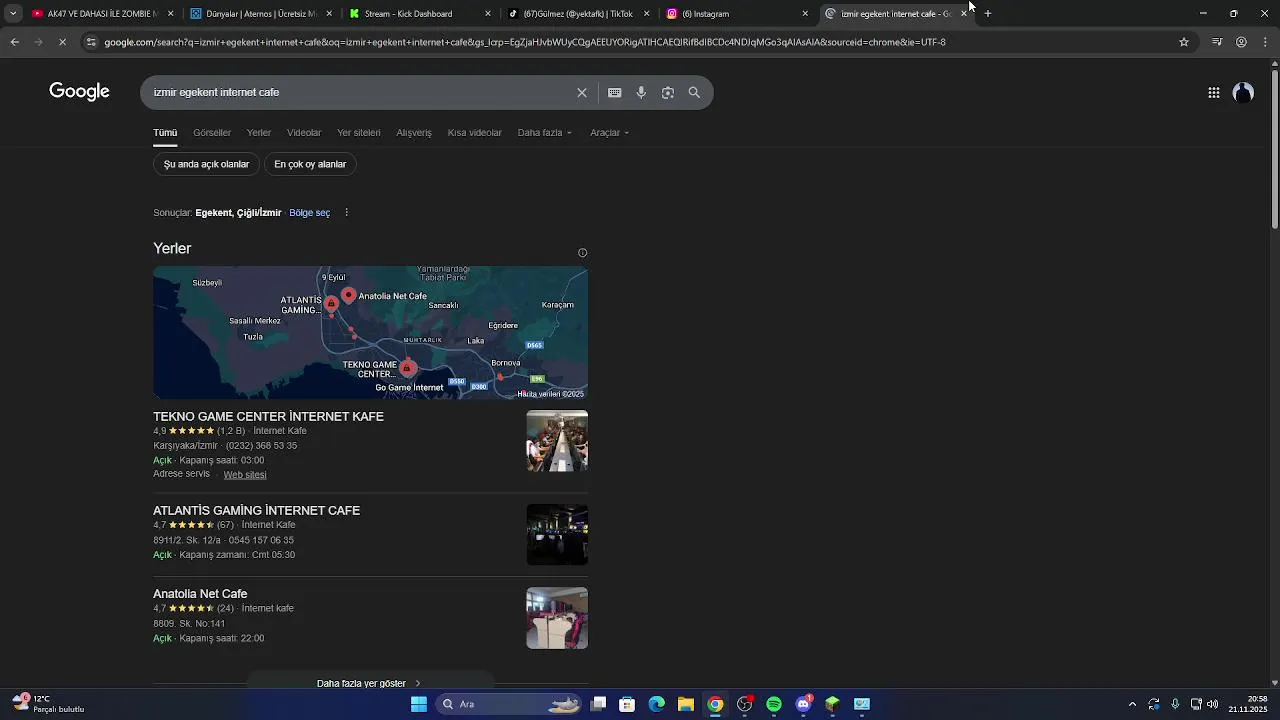Screen dimensions: 1280x720
Task: Switch to the Görseller tab
Action: point(212,132)
